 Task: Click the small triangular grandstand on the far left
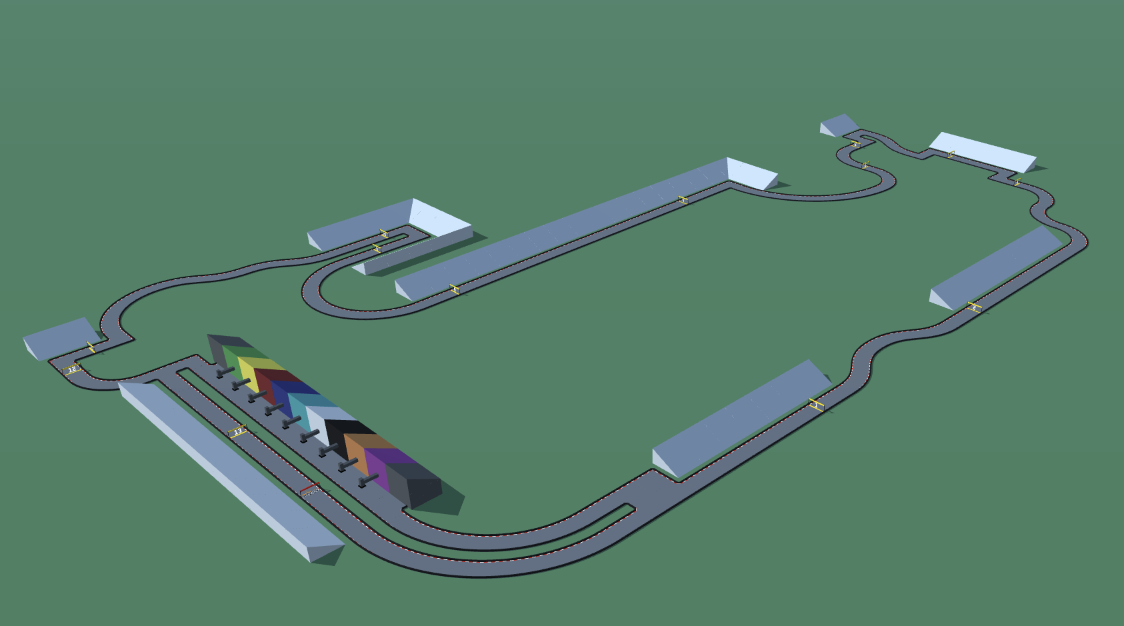pos(60,340)
